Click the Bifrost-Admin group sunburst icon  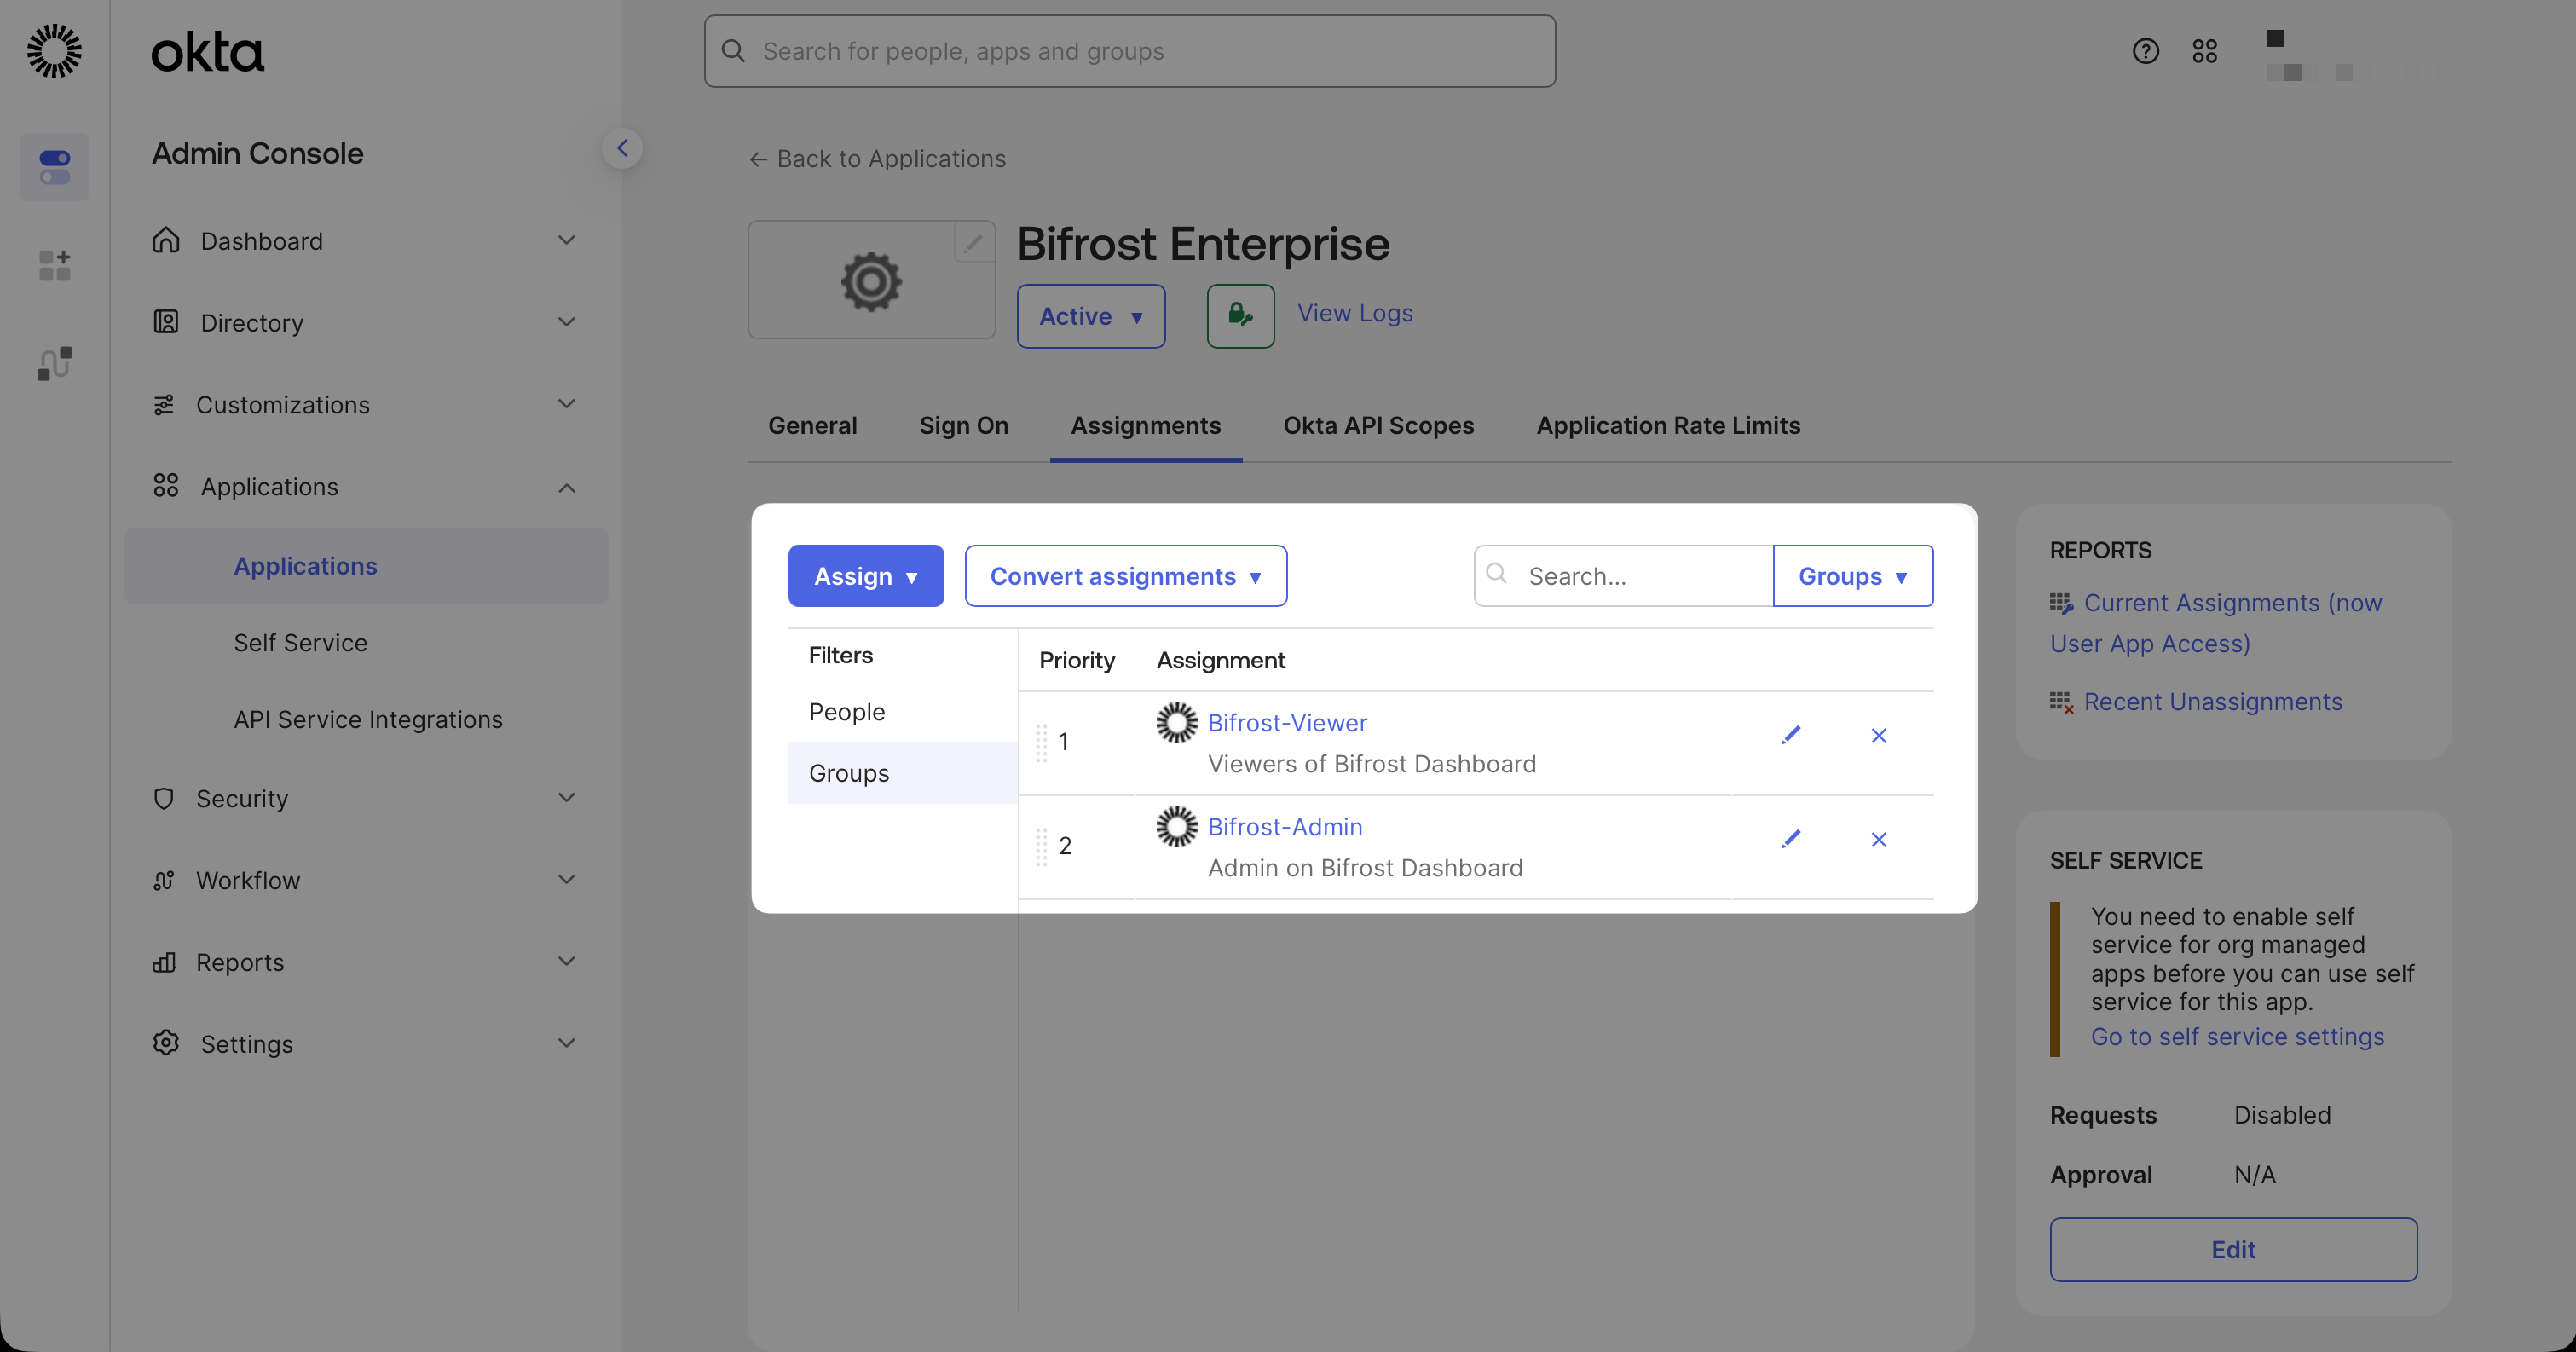(1176, 827)
